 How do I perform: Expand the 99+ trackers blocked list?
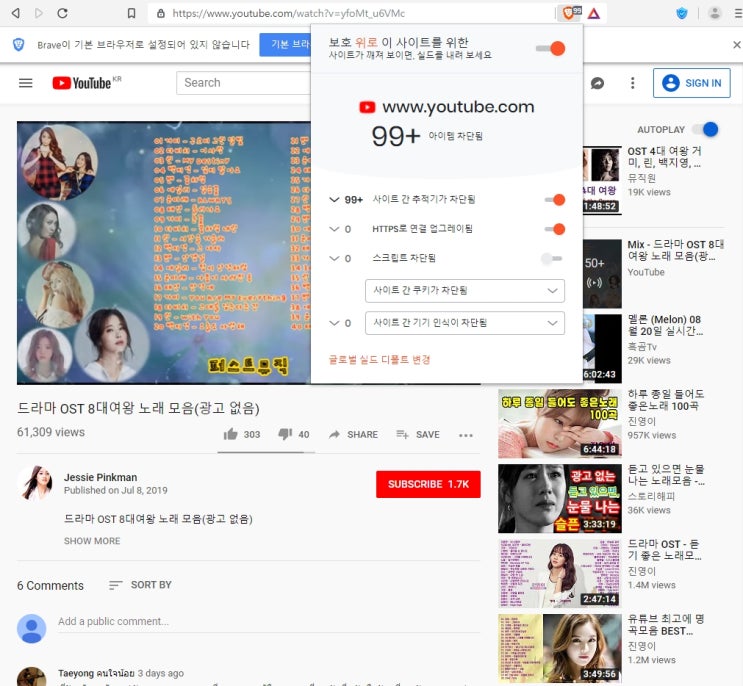pyautogui.click(x=334, y=199)
